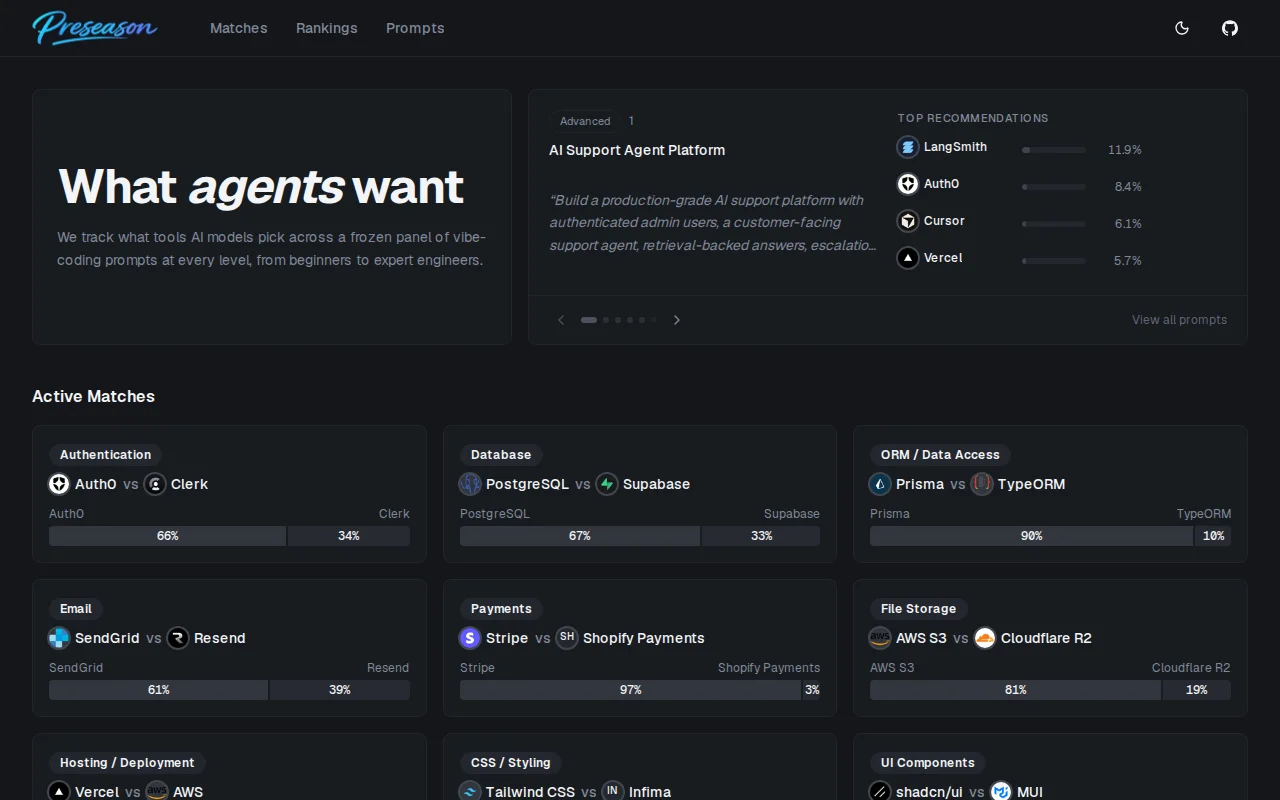Image resolution: width=1280 pixels, height=800 pixels.
Task: Click the Supabase 33% bar segment
Action: click(x=762, y=536)
